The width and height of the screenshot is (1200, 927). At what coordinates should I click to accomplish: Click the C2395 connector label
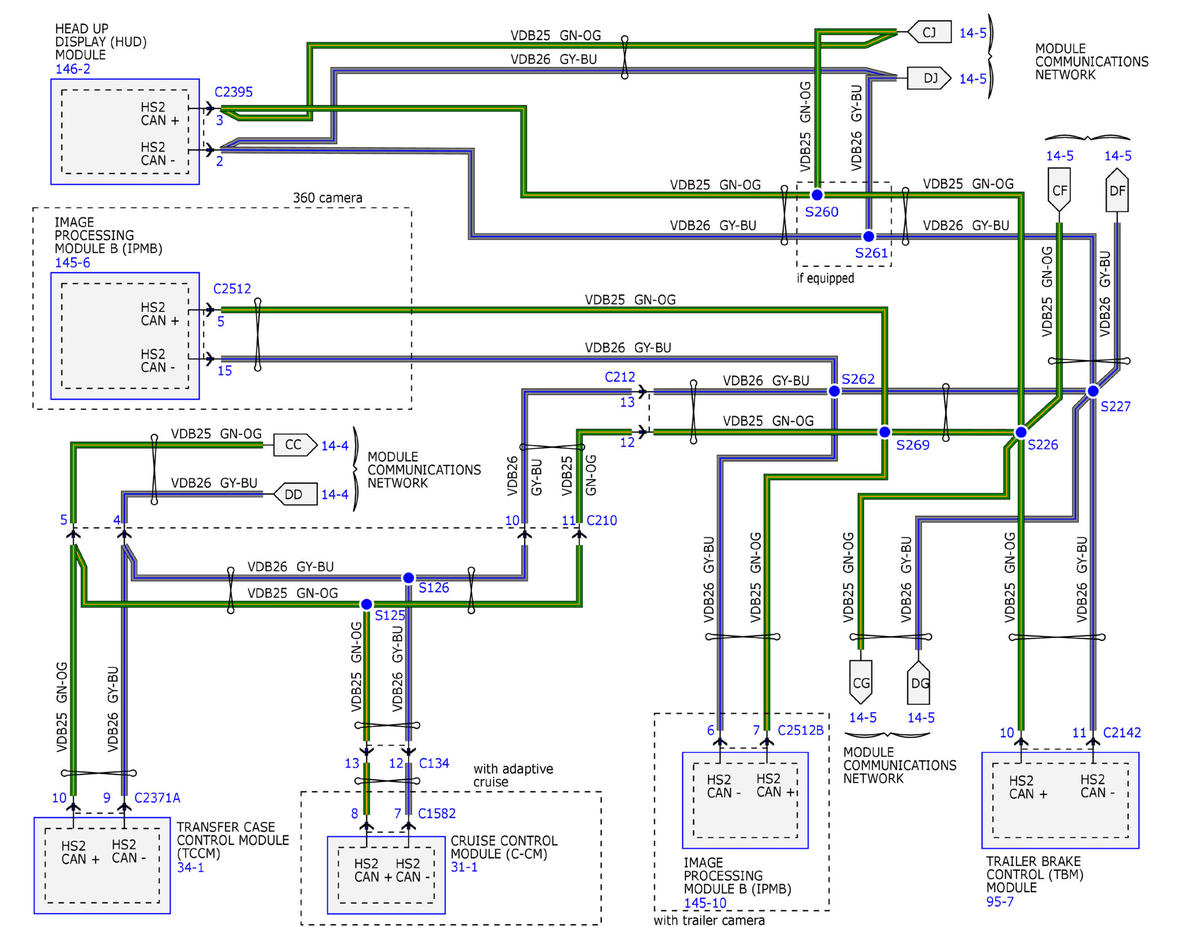(x=233, y=91)
